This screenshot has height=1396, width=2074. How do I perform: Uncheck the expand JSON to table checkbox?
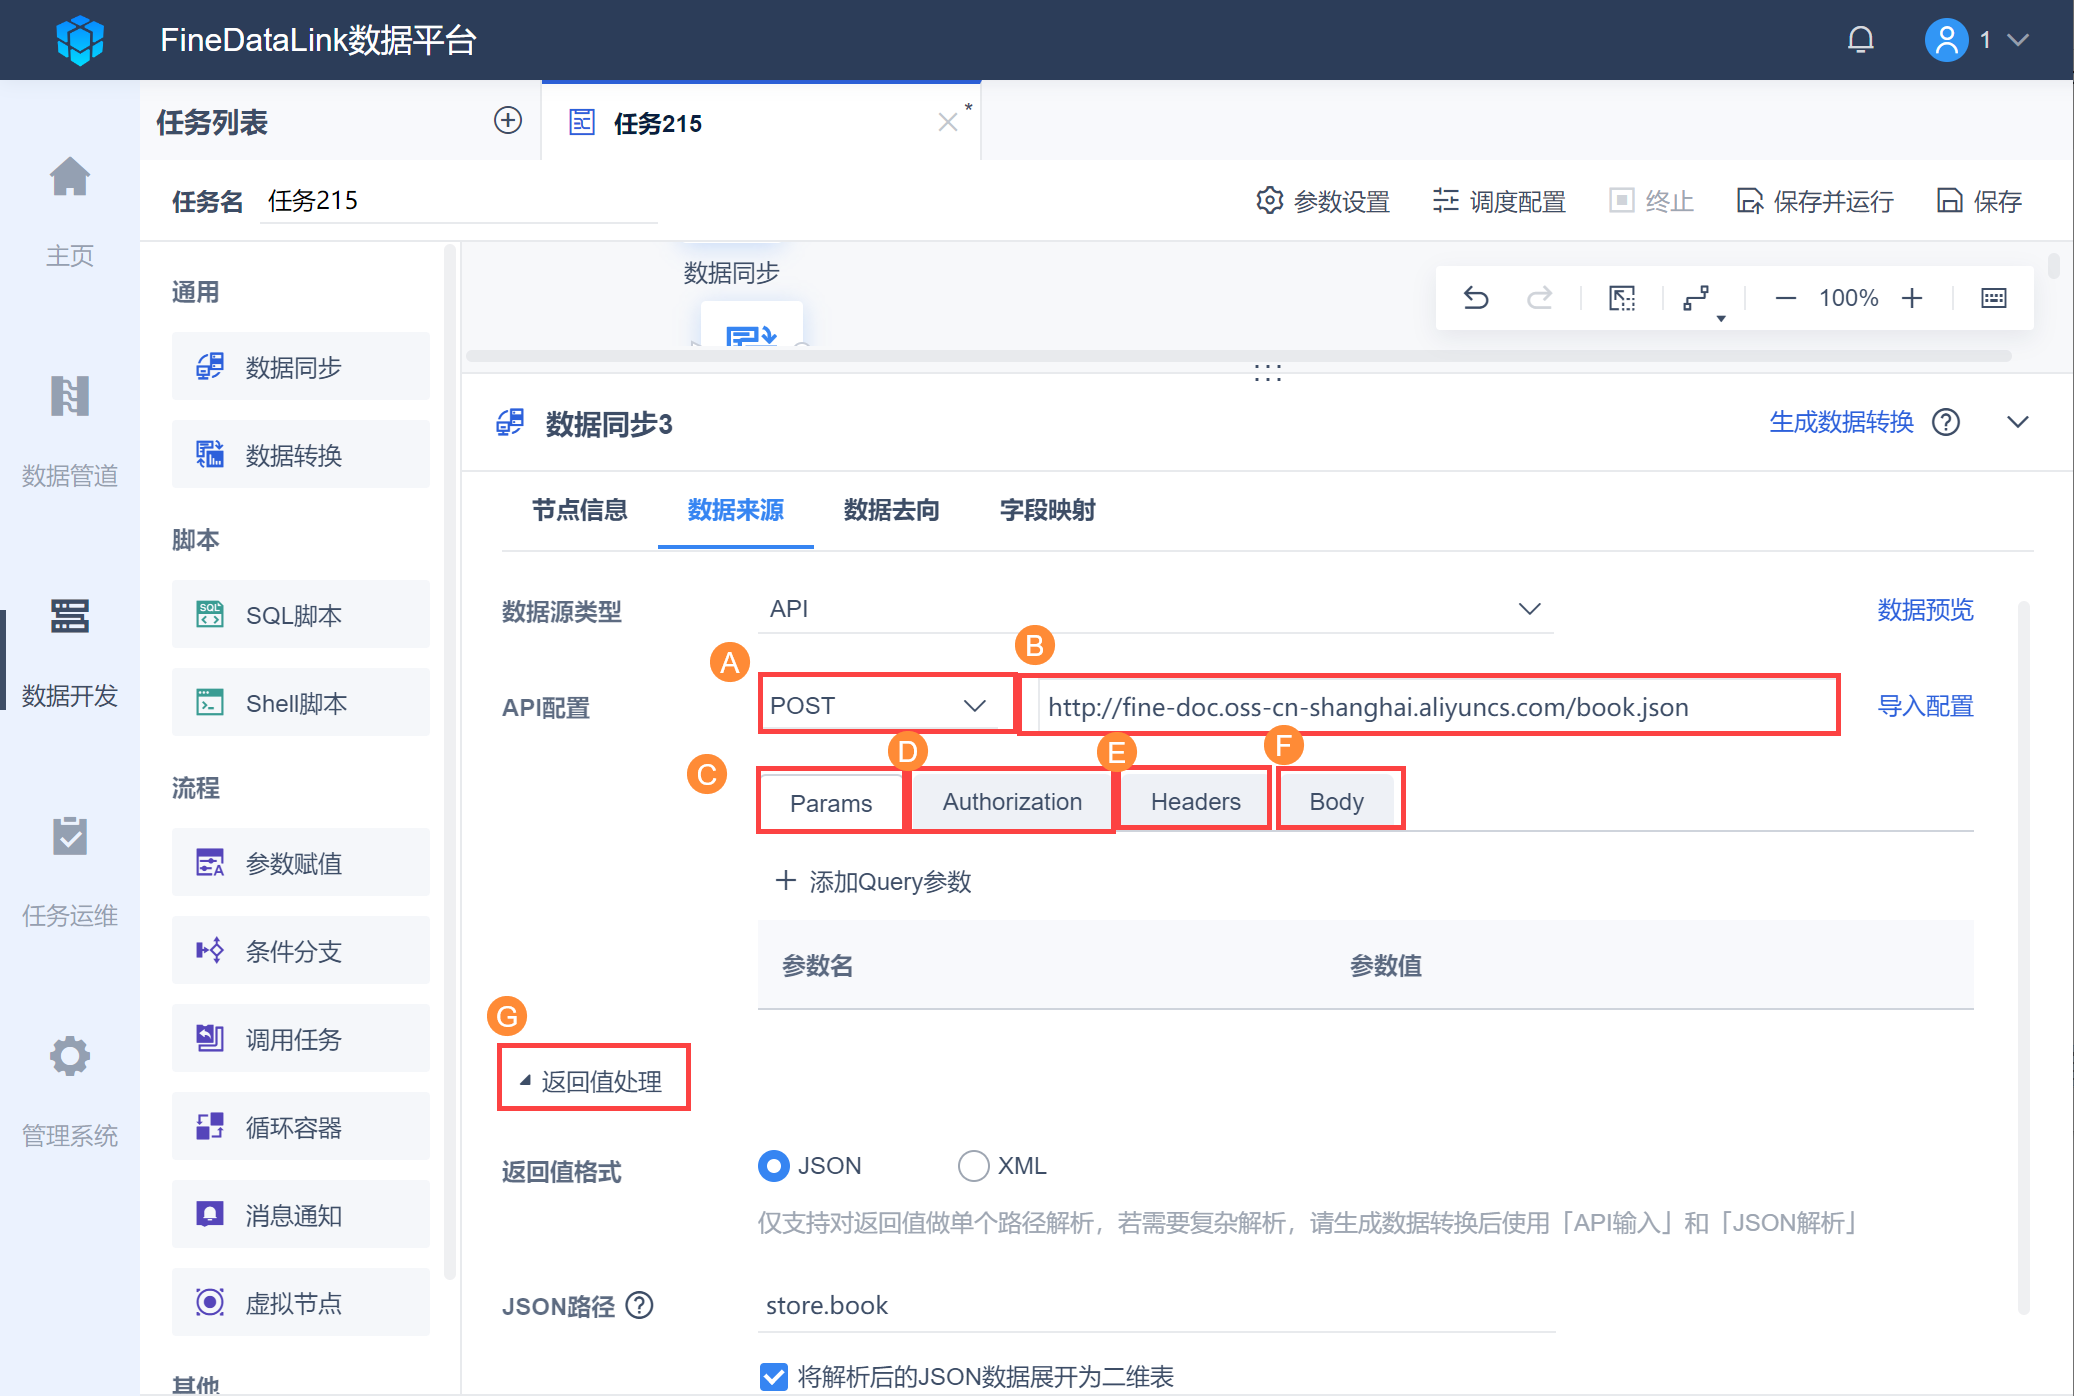[773, 1377]
